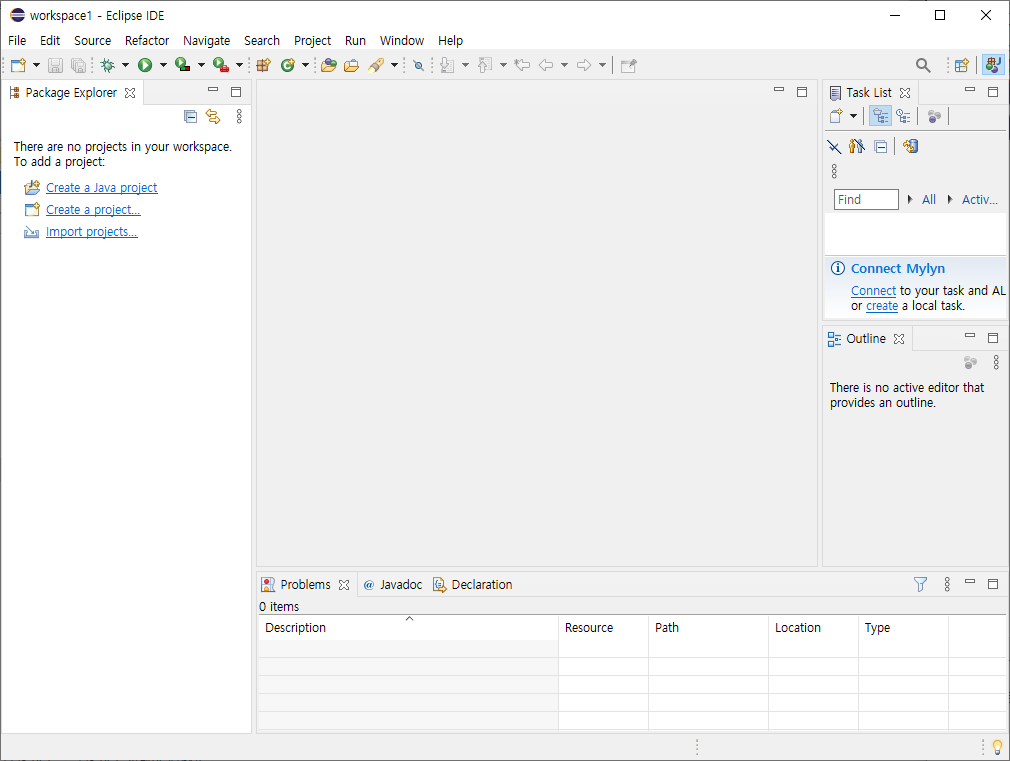Viewport: 1010px width, 761px height.
Task: Open the File menu
Action: click(17, 41)
